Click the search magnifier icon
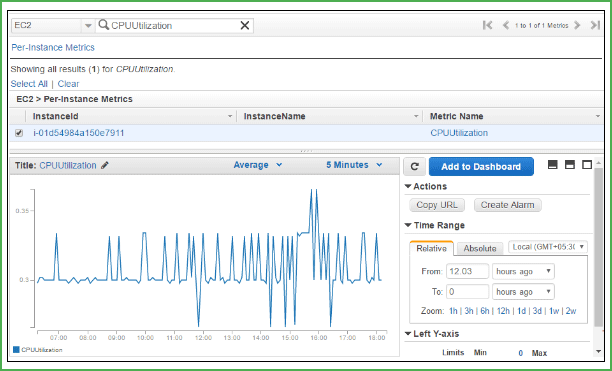The width and height of the screenshot is (612, 371). 103,25
